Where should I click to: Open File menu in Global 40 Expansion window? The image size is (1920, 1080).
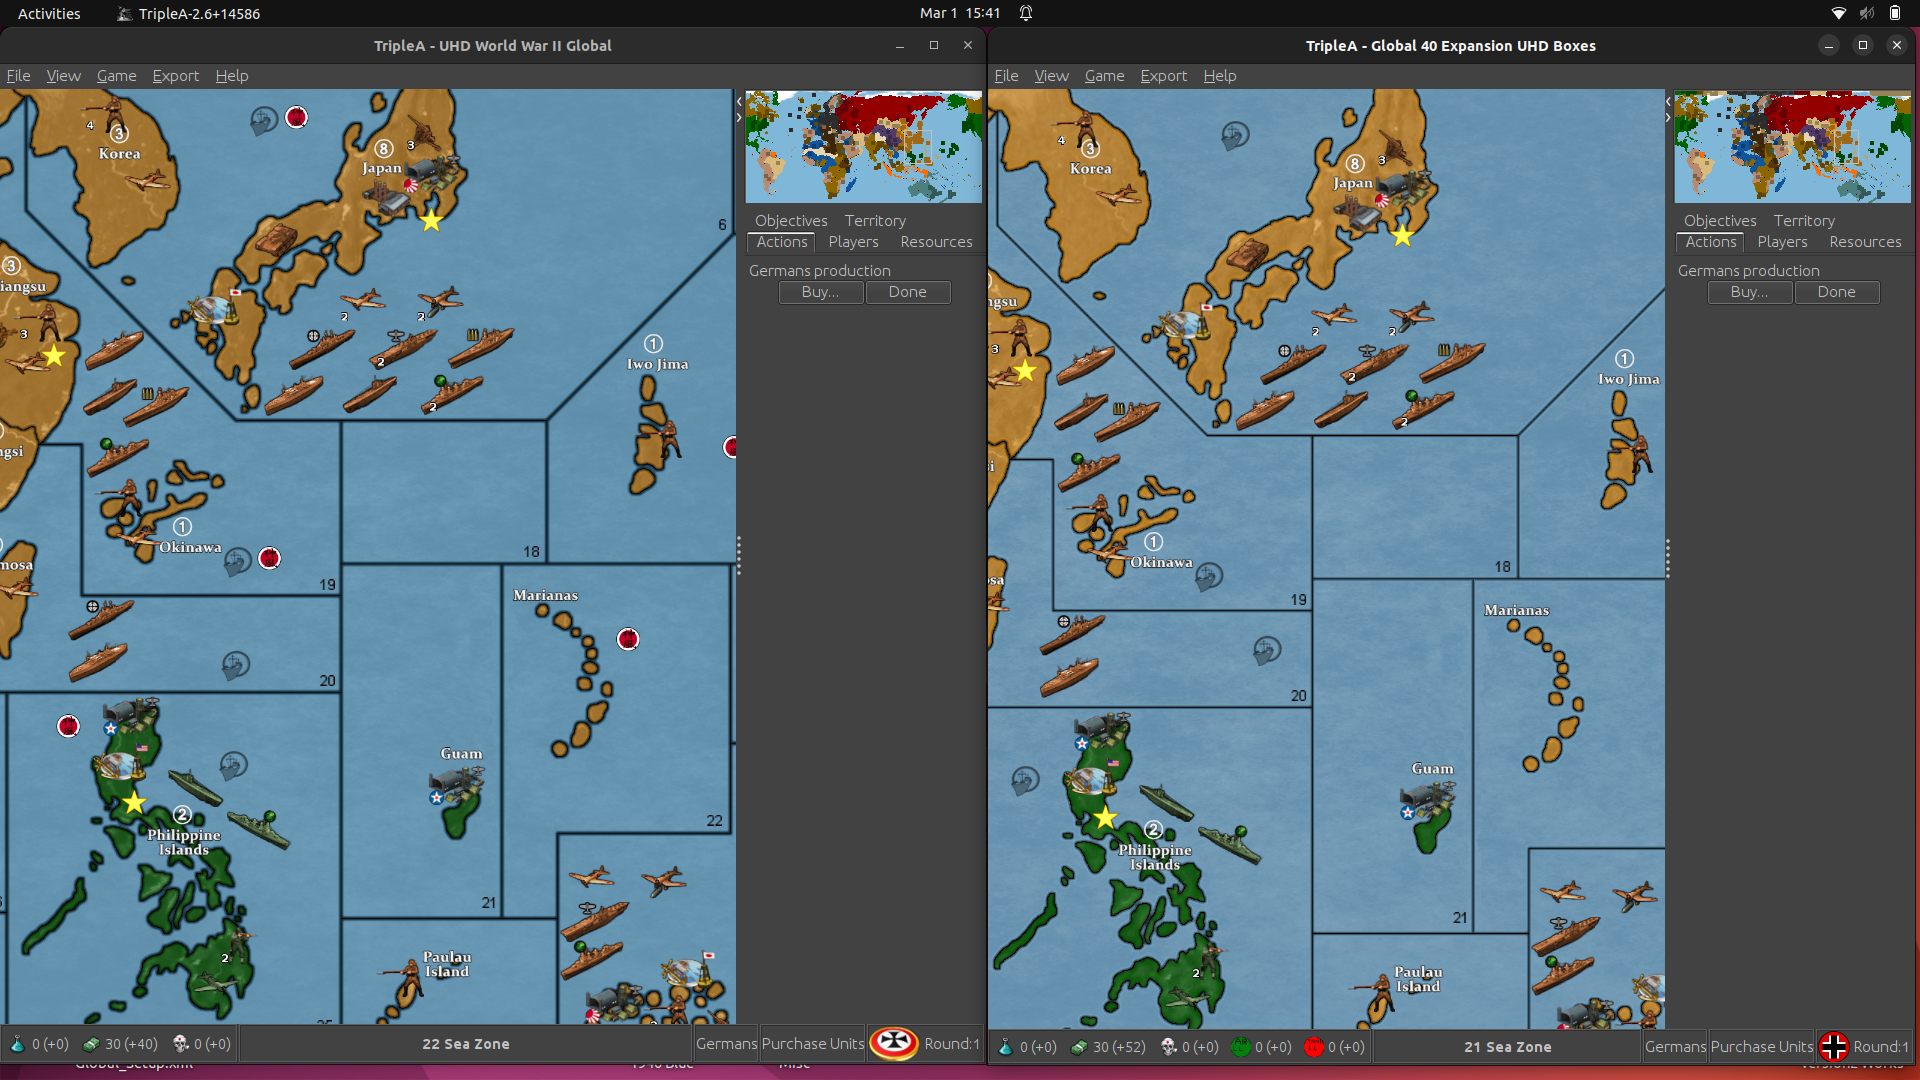tap(1006, 76)
